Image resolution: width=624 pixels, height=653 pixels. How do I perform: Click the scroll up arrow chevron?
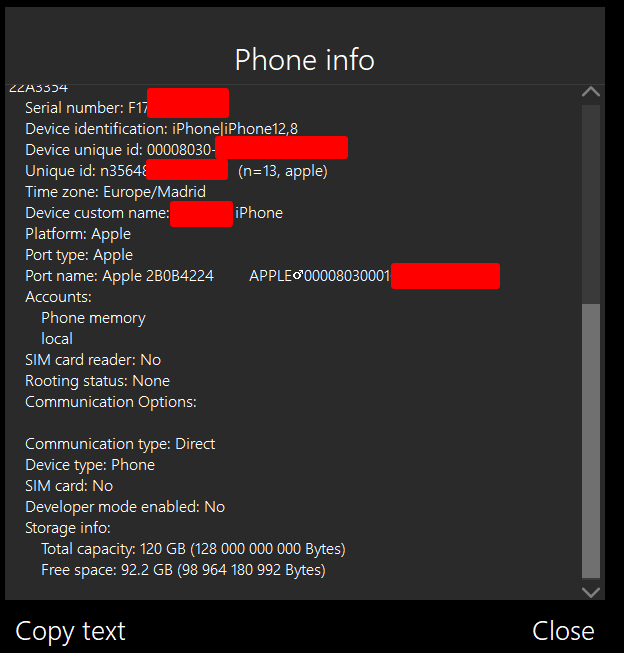click(x=591, y=92)
